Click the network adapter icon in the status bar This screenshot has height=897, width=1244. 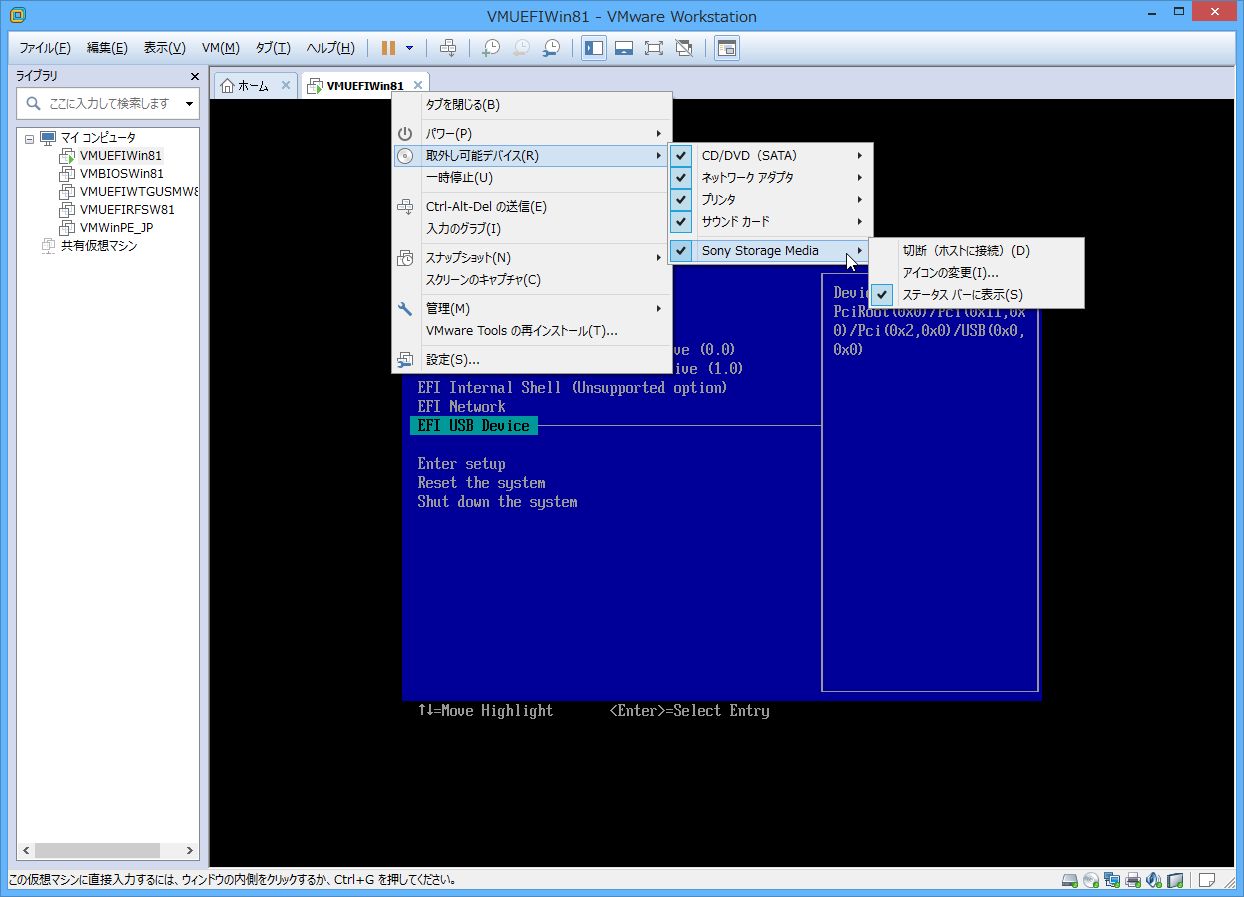point(1112,881)
